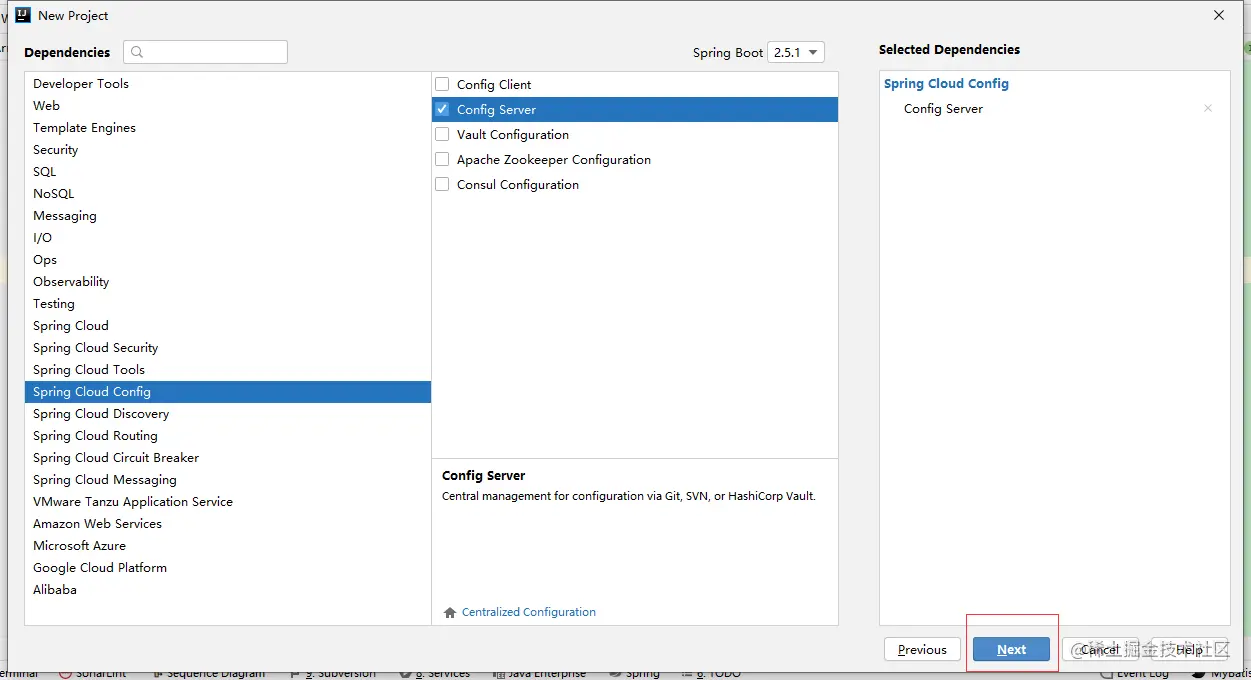Viewport: 1251px width, 680px height.
Task: Remove Config Server from selected dependencies
Action: [x=1208, y=108]
